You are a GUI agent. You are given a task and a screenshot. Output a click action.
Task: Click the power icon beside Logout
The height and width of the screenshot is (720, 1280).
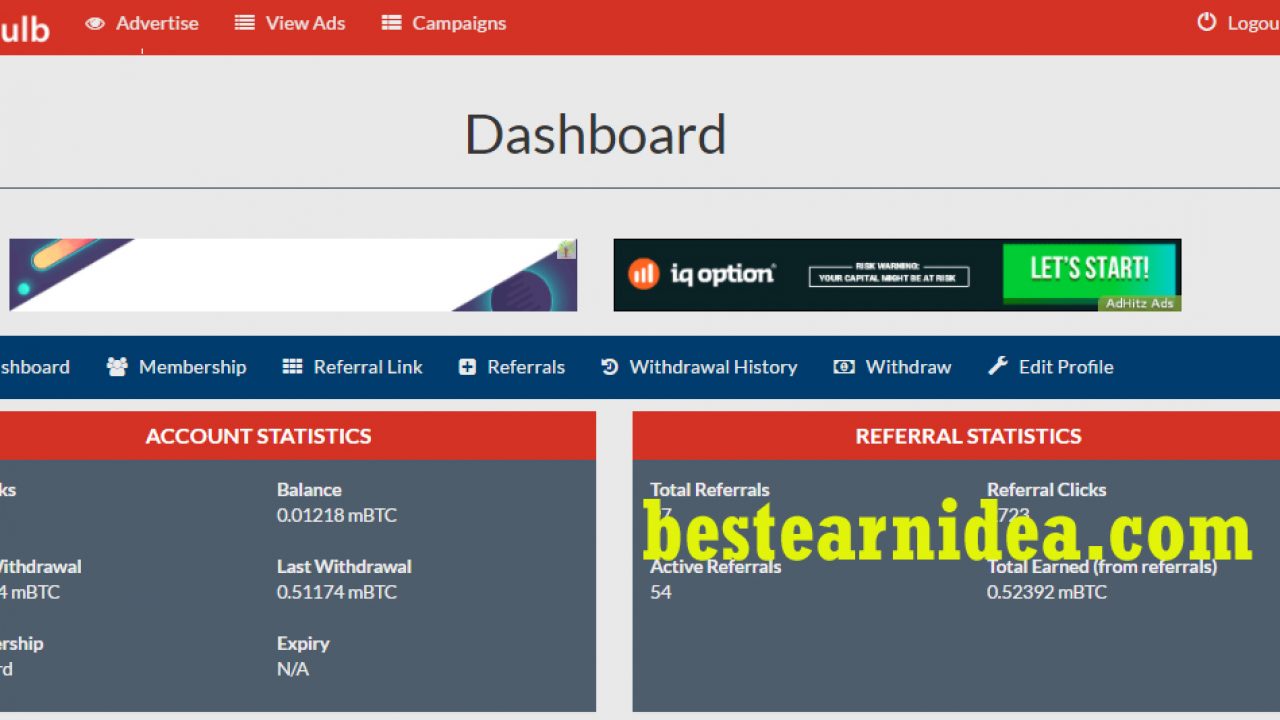tap(1207, 23)
